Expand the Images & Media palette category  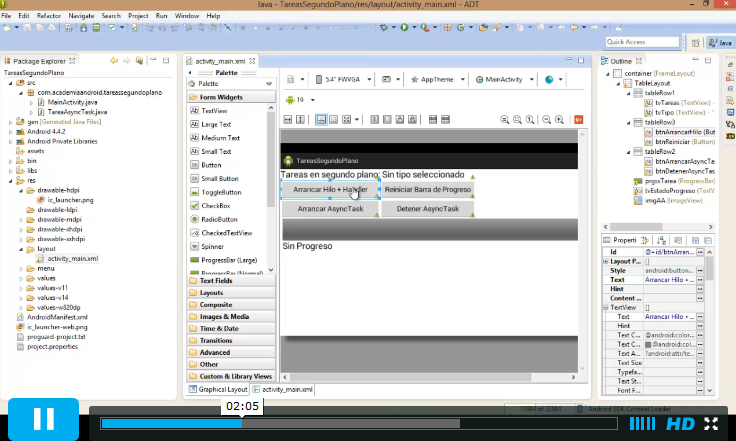pos(231,317)
